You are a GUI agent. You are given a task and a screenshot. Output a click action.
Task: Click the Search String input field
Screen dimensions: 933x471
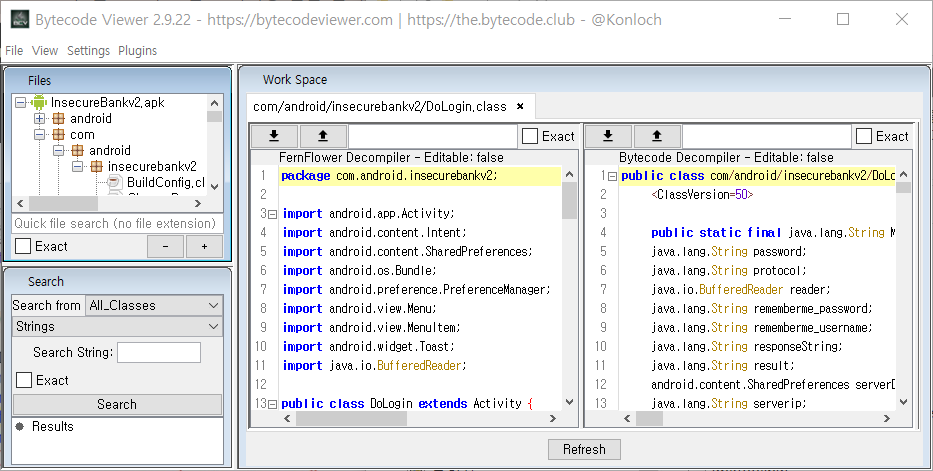[159, 352]
